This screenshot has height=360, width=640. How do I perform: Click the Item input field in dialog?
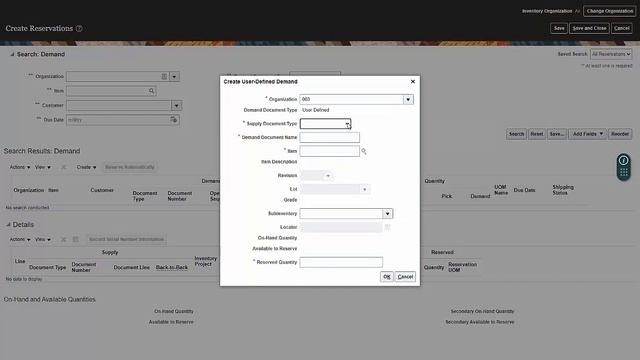(330, 151)
